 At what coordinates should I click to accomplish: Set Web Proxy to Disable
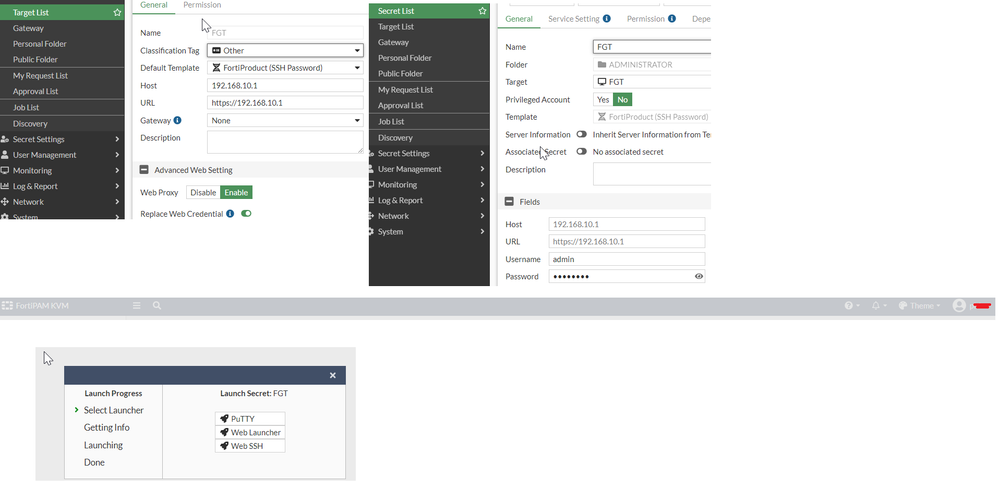(203, 192)
